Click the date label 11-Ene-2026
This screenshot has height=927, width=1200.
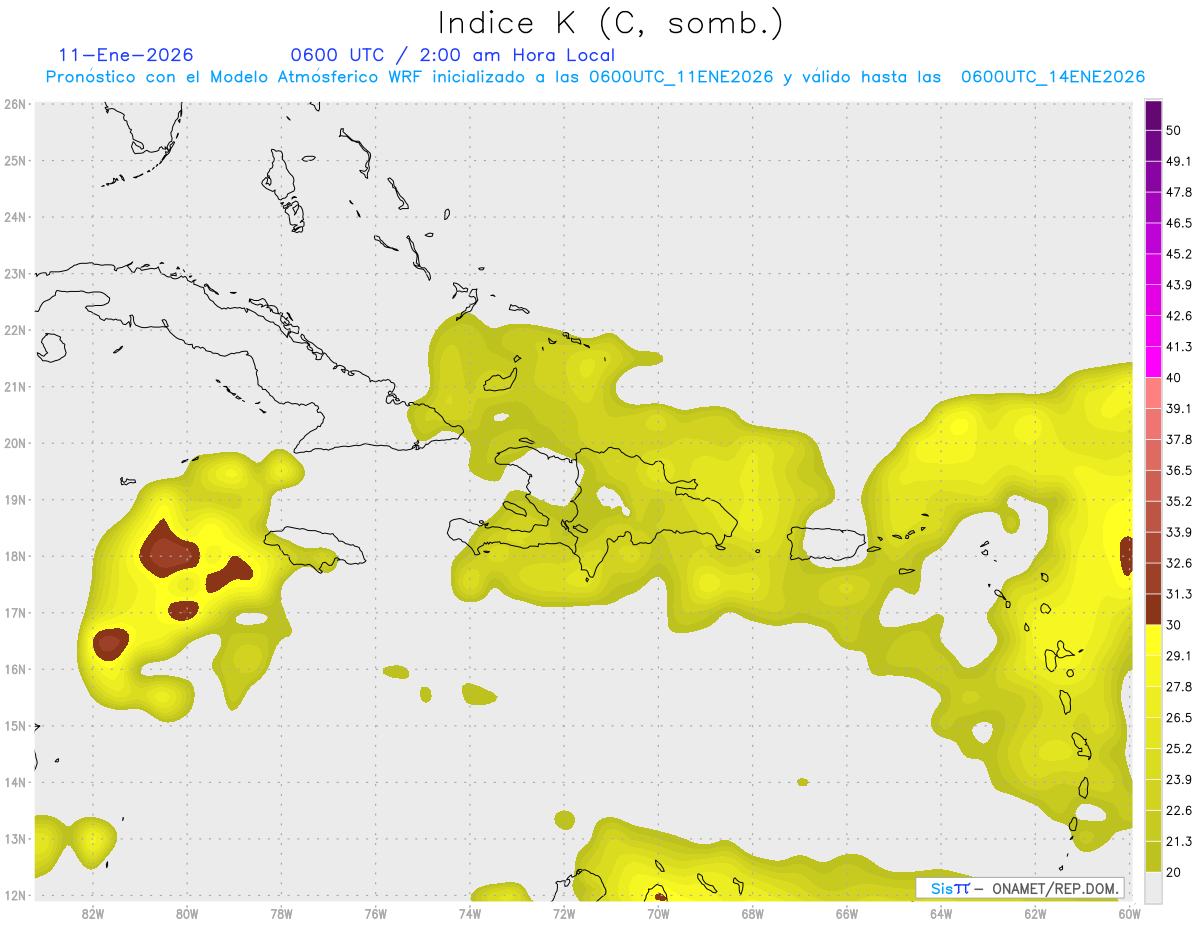pos(126,55)
